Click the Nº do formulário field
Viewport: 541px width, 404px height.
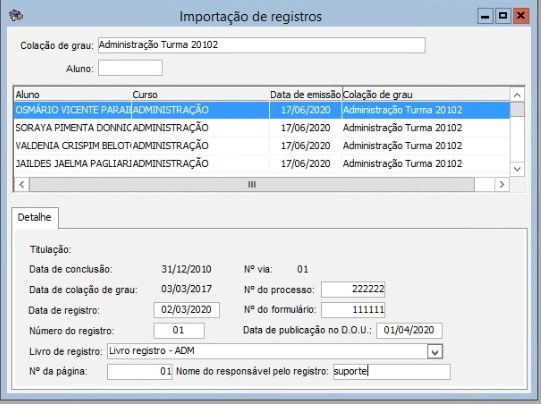pyautogui.click(x=353, y=309)
